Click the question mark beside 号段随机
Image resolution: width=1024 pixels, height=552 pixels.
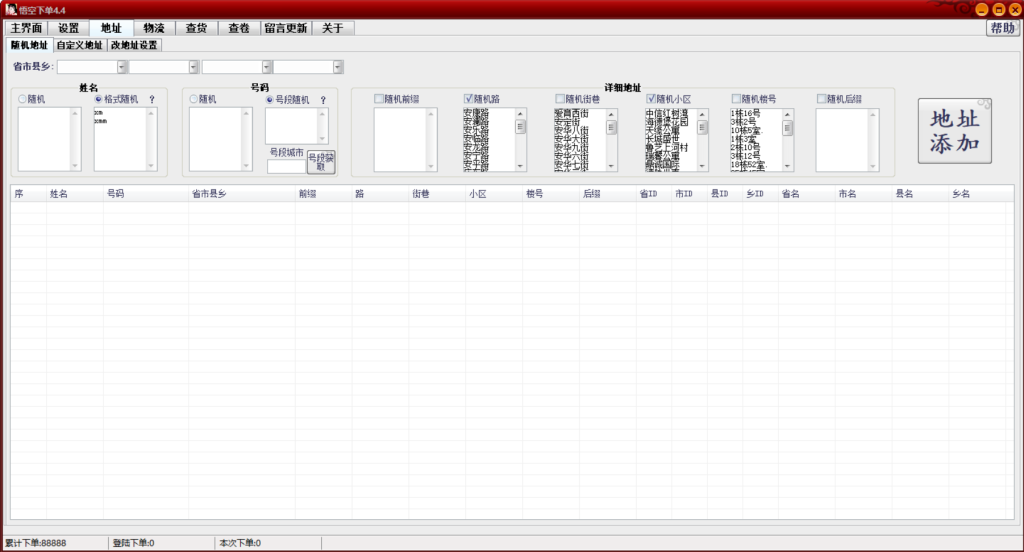click(323, 100)
